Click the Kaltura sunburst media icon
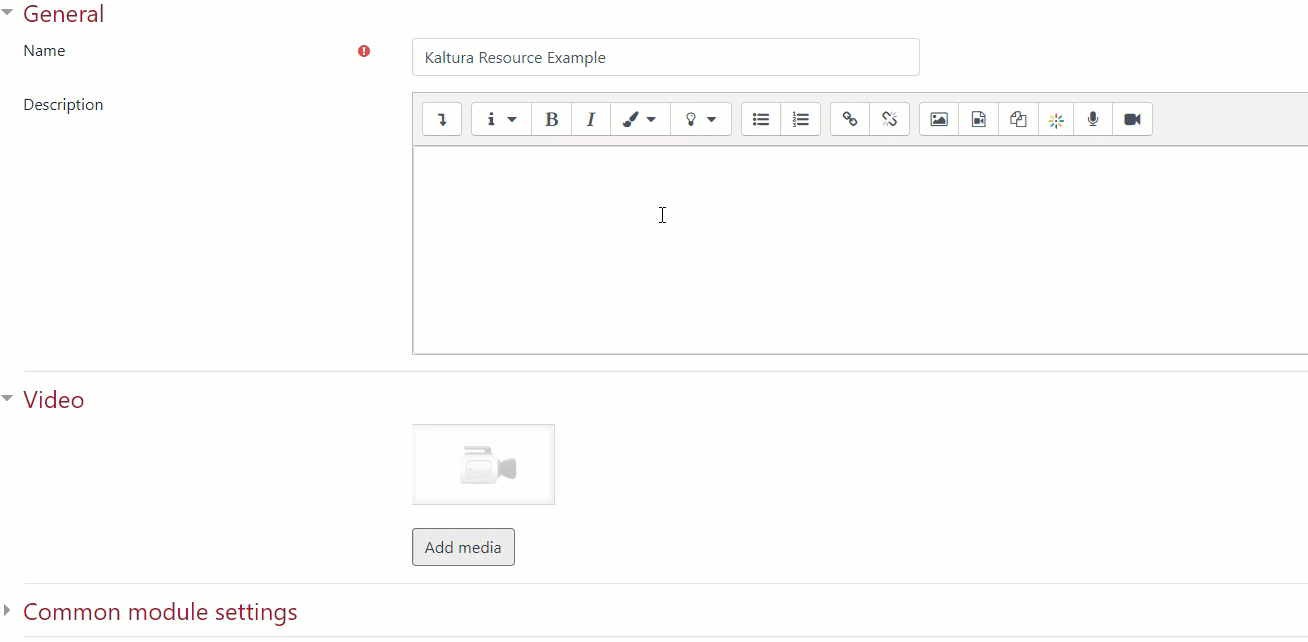 [1056, 119]
